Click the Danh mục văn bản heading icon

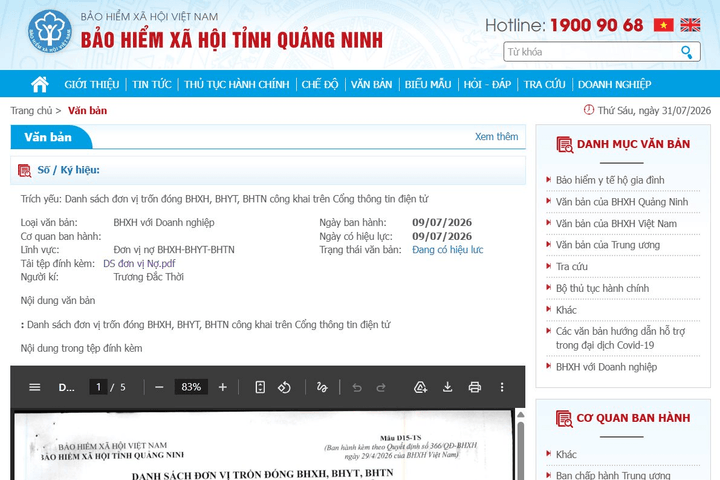coord(564,145)
